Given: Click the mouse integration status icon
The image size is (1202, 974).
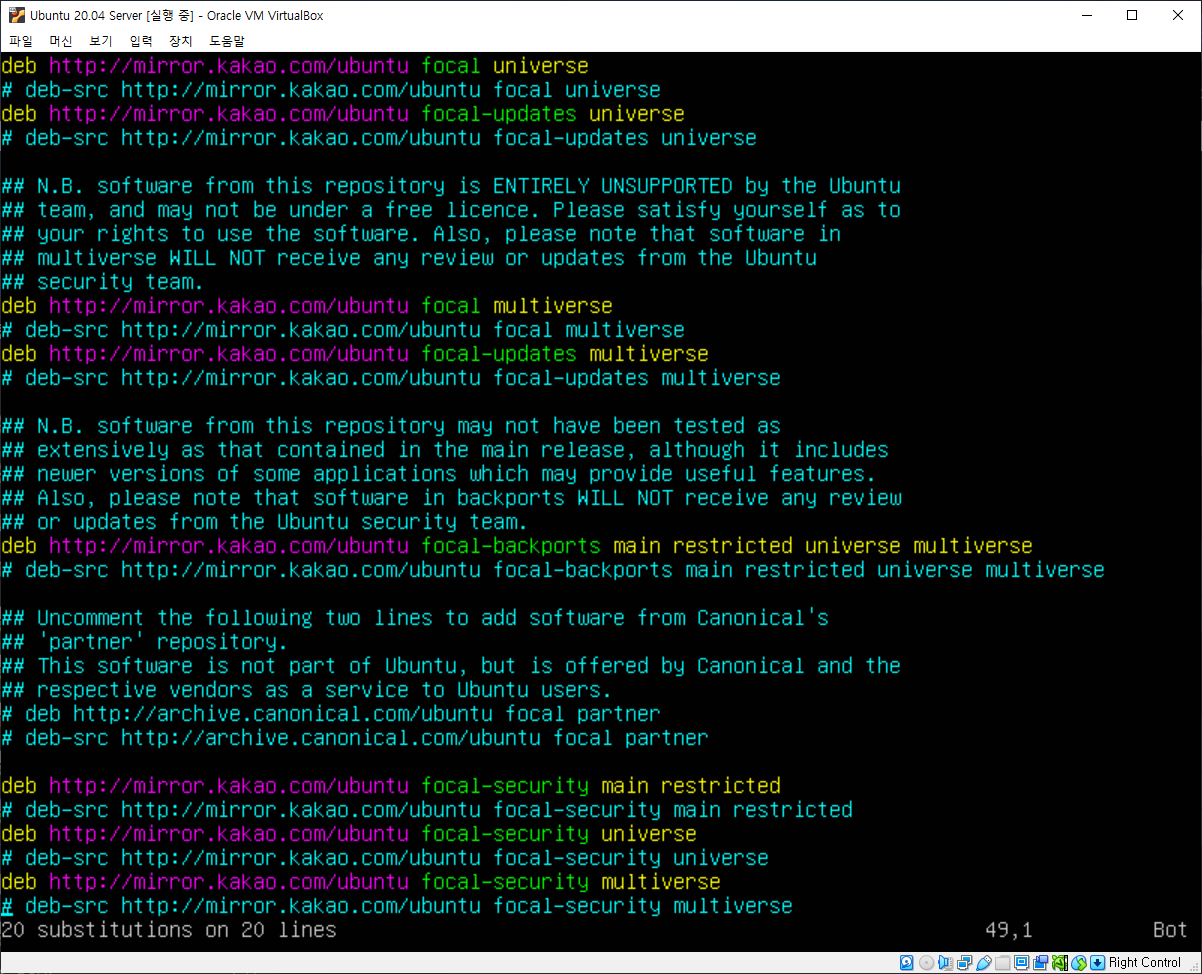Looking at the screenshot, I should click(x=1079, y=962).
